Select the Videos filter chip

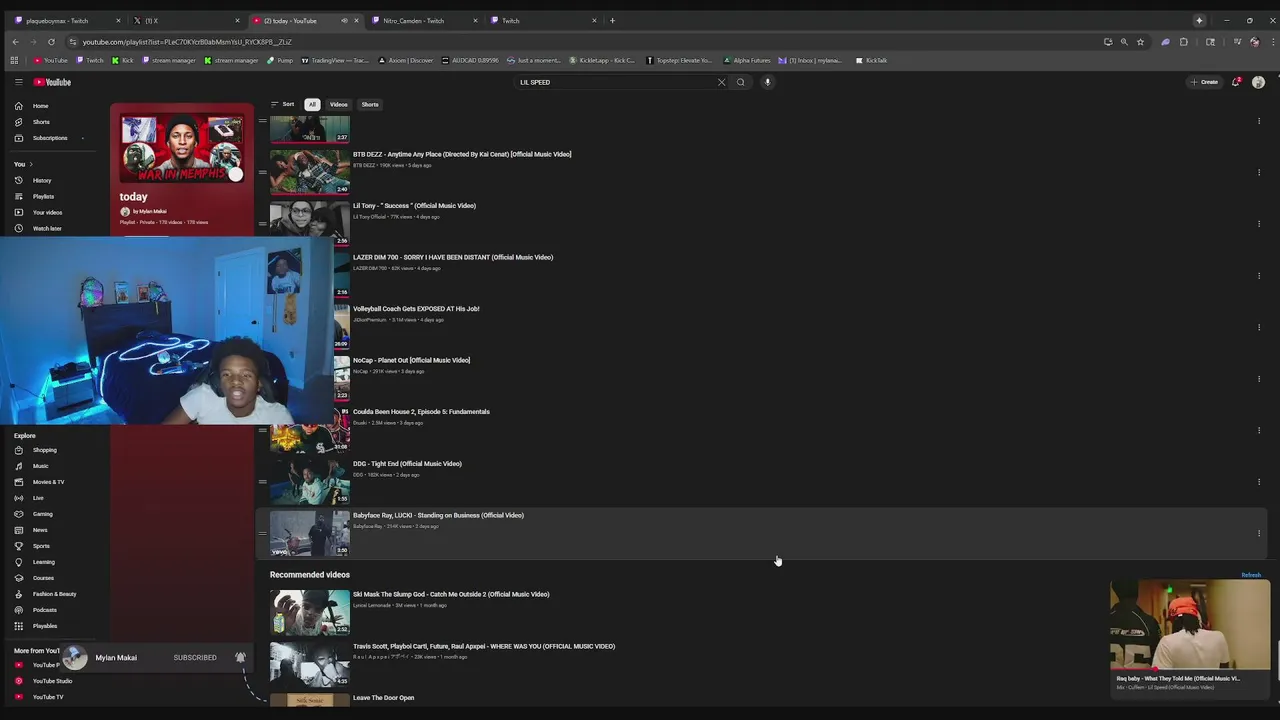(x=339, y=104)
